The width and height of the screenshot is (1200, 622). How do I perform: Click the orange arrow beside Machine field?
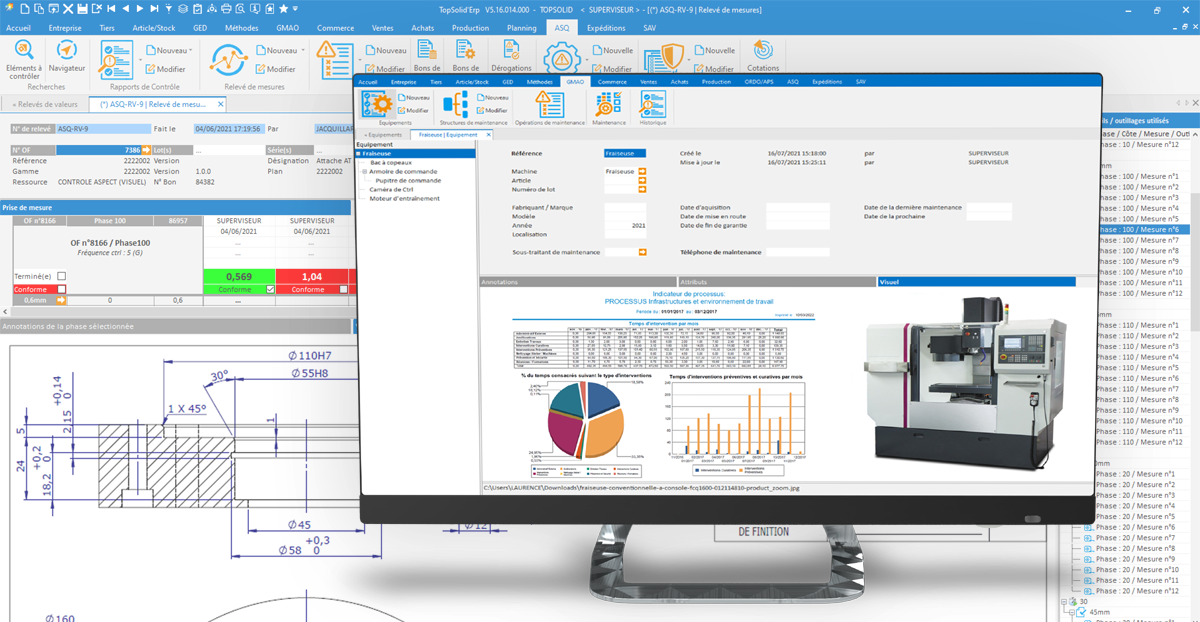642,171
